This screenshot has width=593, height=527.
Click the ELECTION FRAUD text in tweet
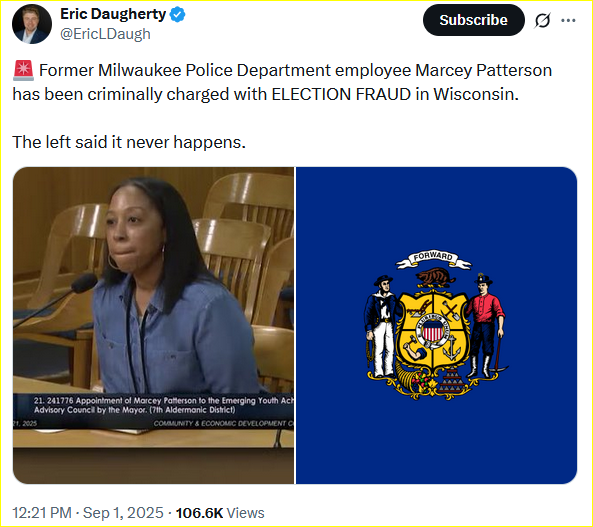[341, 95]
